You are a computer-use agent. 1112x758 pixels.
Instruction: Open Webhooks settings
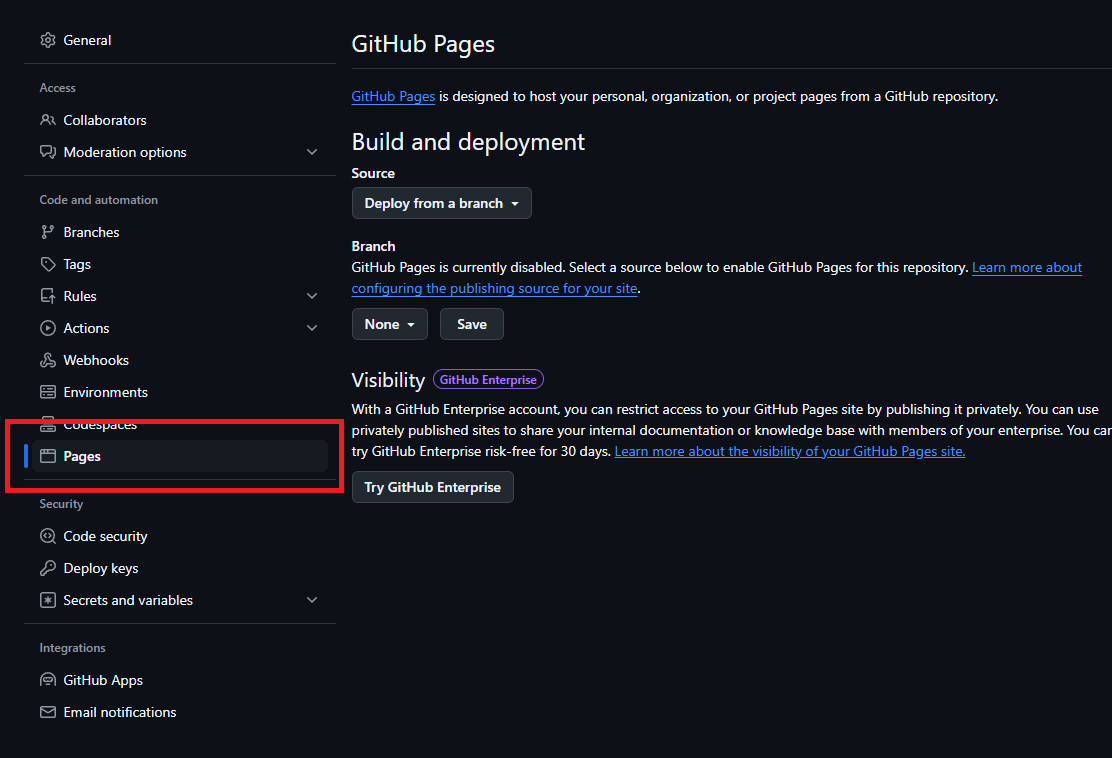click(x=180, y=360)
